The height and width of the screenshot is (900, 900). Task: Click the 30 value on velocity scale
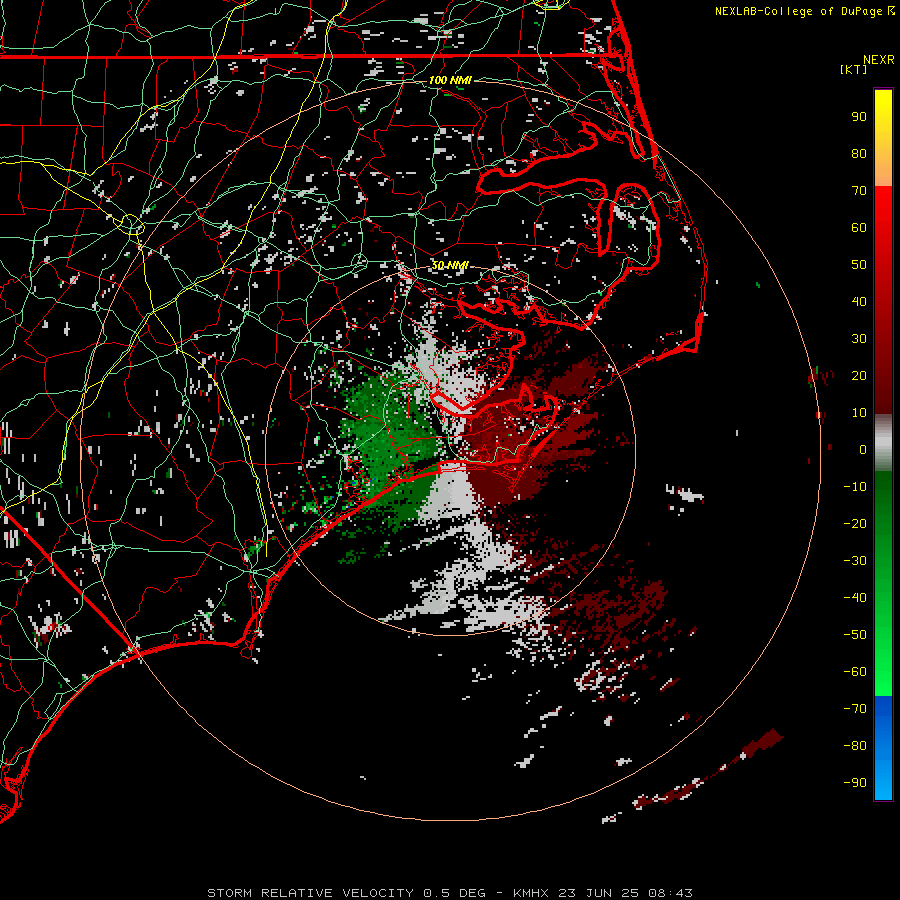pos(859,339)
